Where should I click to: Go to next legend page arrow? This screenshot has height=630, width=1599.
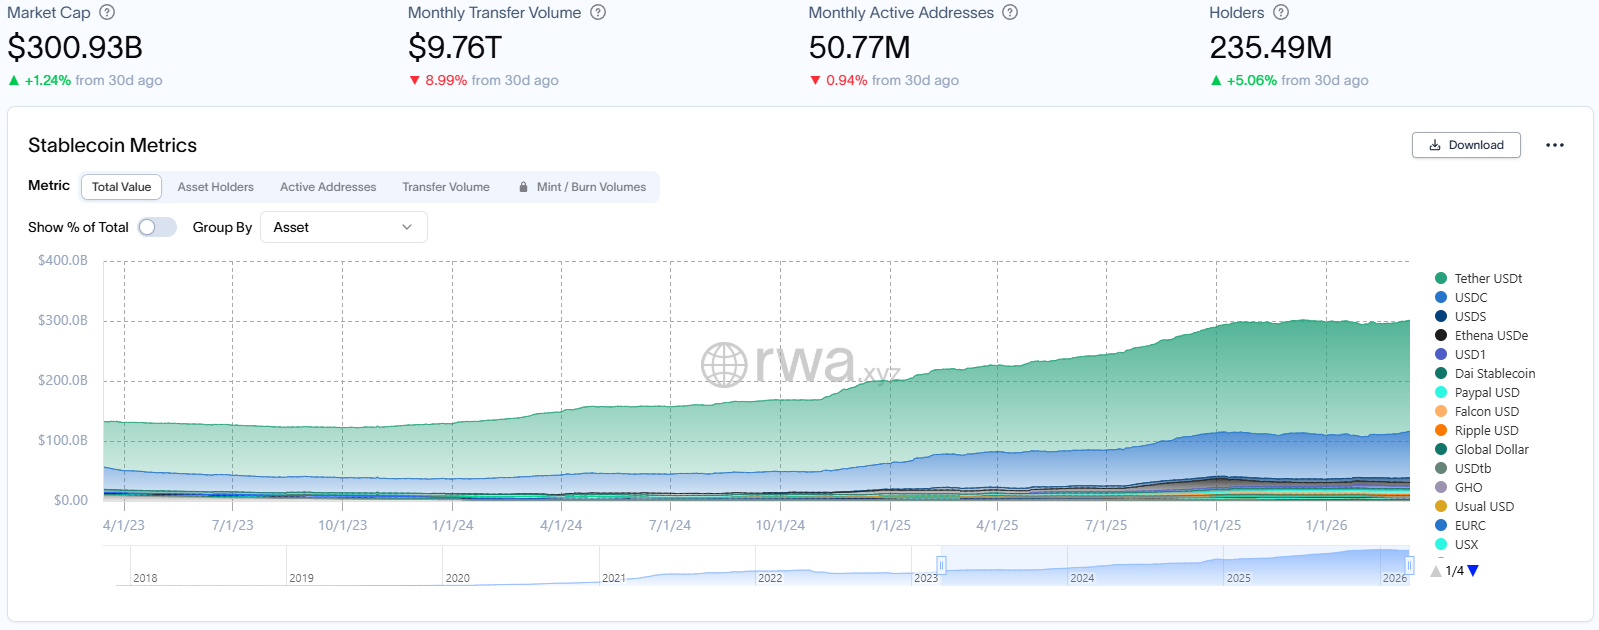pyautogui.click(x=1473, y=571)
